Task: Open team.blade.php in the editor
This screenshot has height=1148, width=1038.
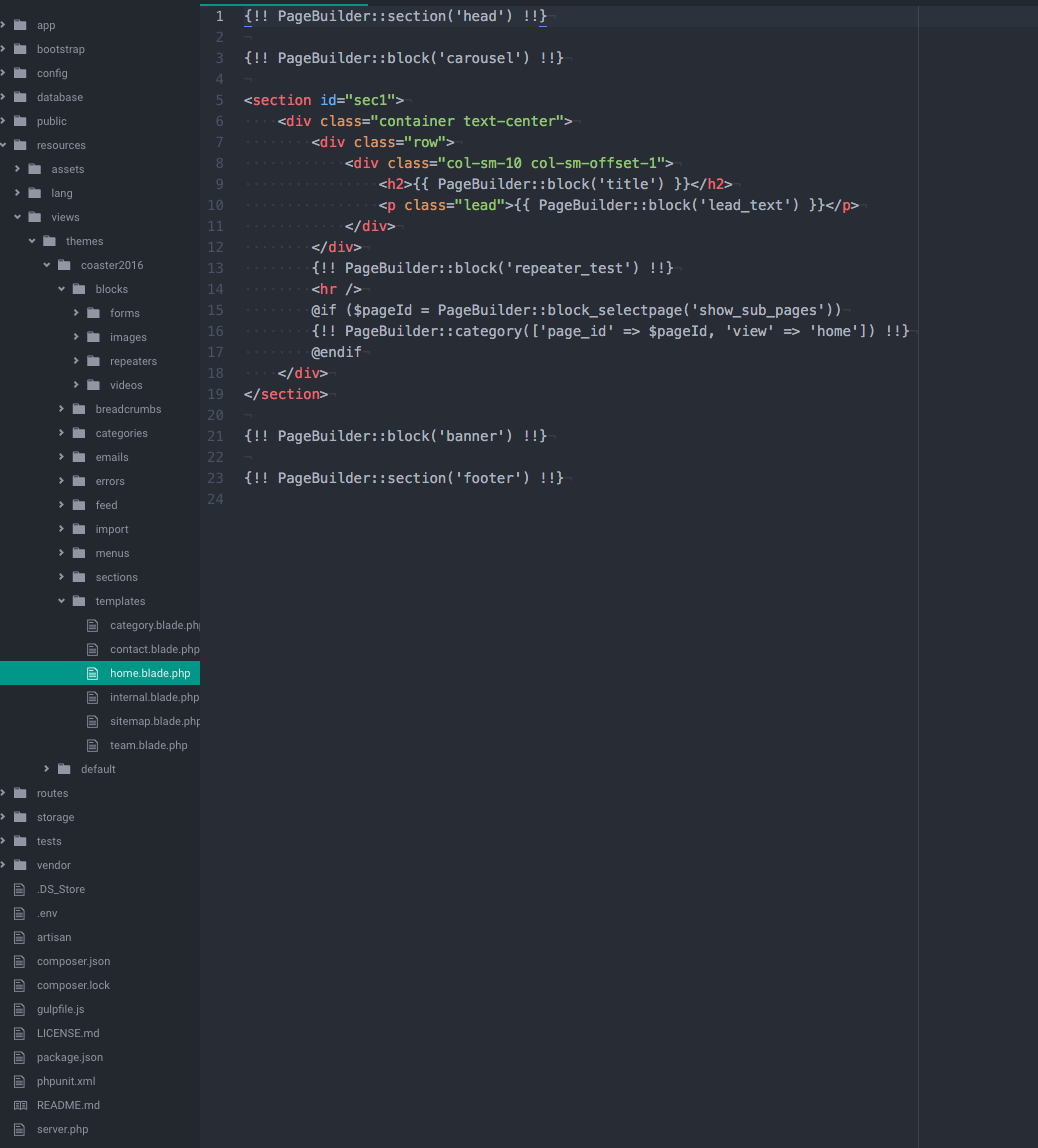Action: (x=148, y=745)
